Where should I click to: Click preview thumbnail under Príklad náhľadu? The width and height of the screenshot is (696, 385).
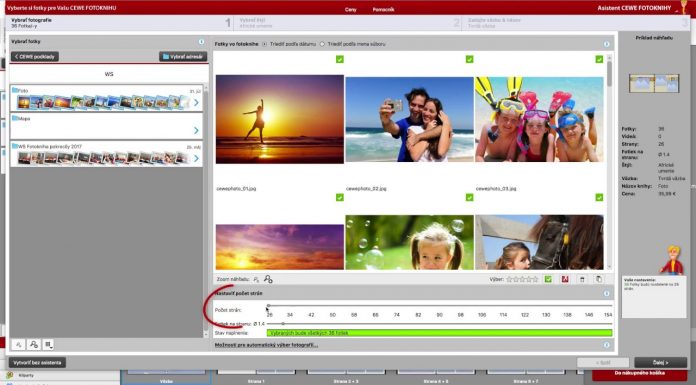(654, 83)
